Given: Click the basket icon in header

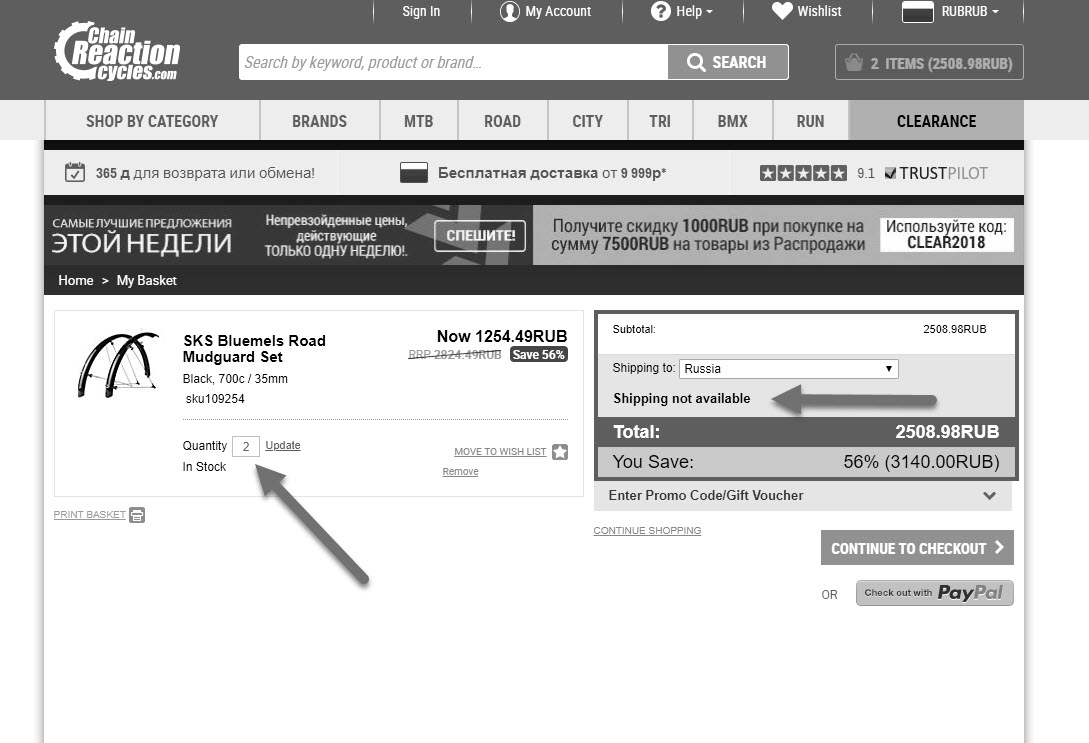Looking at the screenshot, I should (854, 62).
